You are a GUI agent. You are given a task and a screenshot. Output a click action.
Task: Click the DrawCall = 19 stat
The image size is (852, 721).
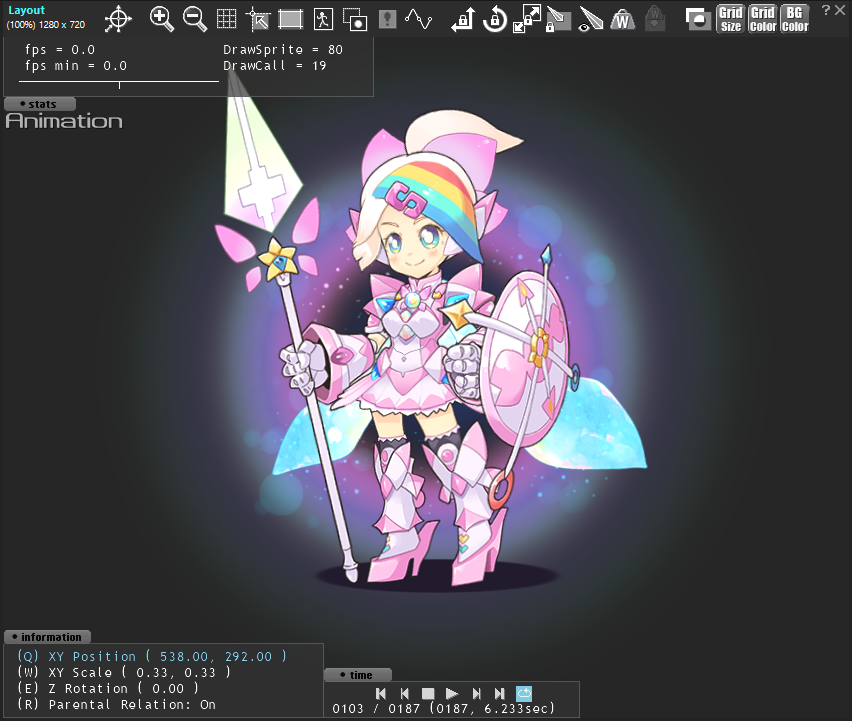274,66
